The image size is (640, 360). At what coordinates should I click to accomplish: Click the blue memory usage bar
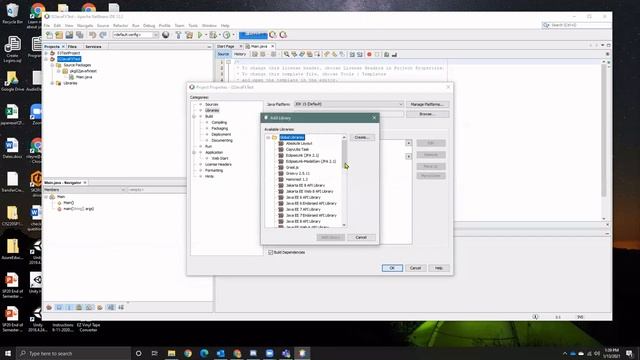tap(253, 35)
